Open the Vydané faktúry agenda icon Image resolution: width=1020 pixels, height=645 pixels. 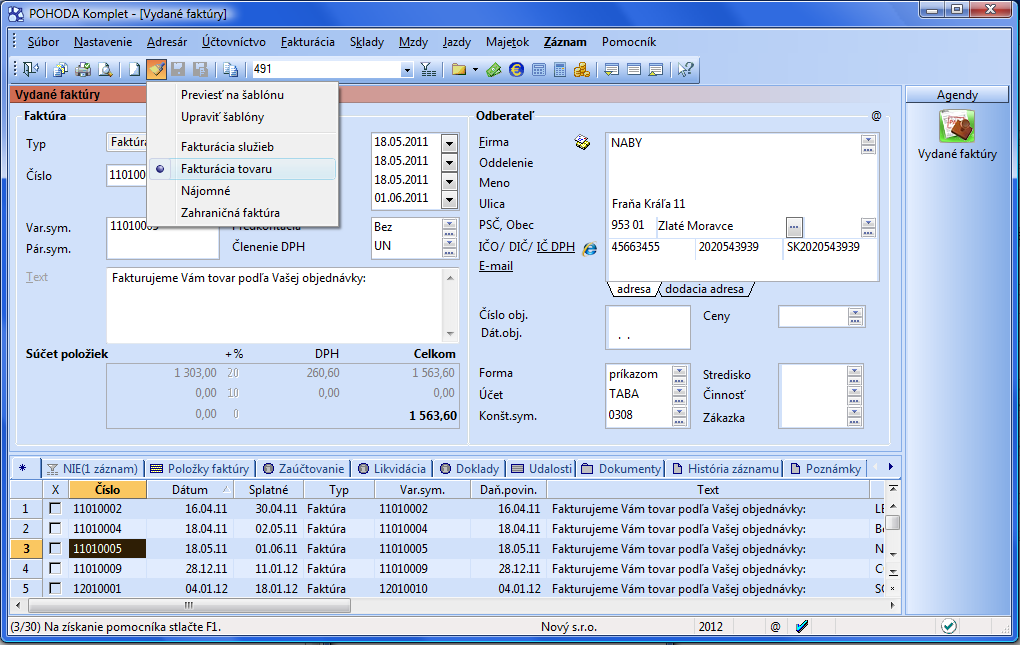[956, 125]
